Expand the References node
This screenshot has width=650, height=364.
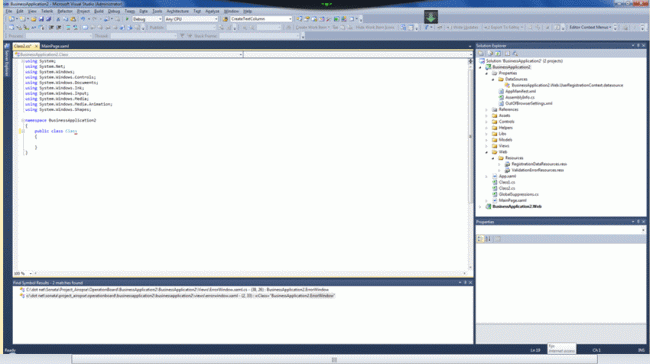(487, 110)
